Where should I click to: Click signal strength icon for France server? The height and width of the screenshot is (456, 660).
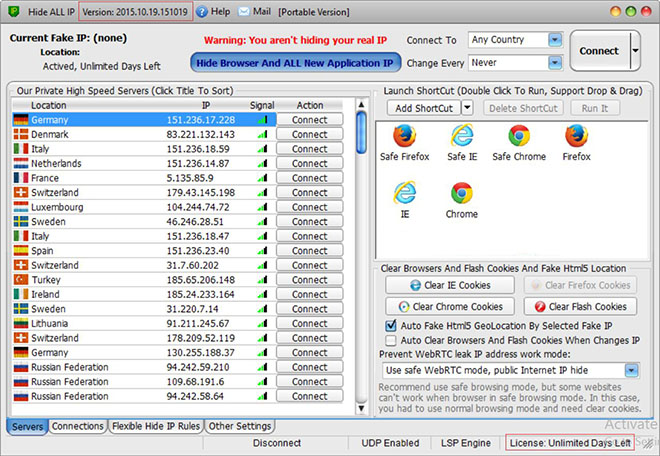tap(262, 178)
